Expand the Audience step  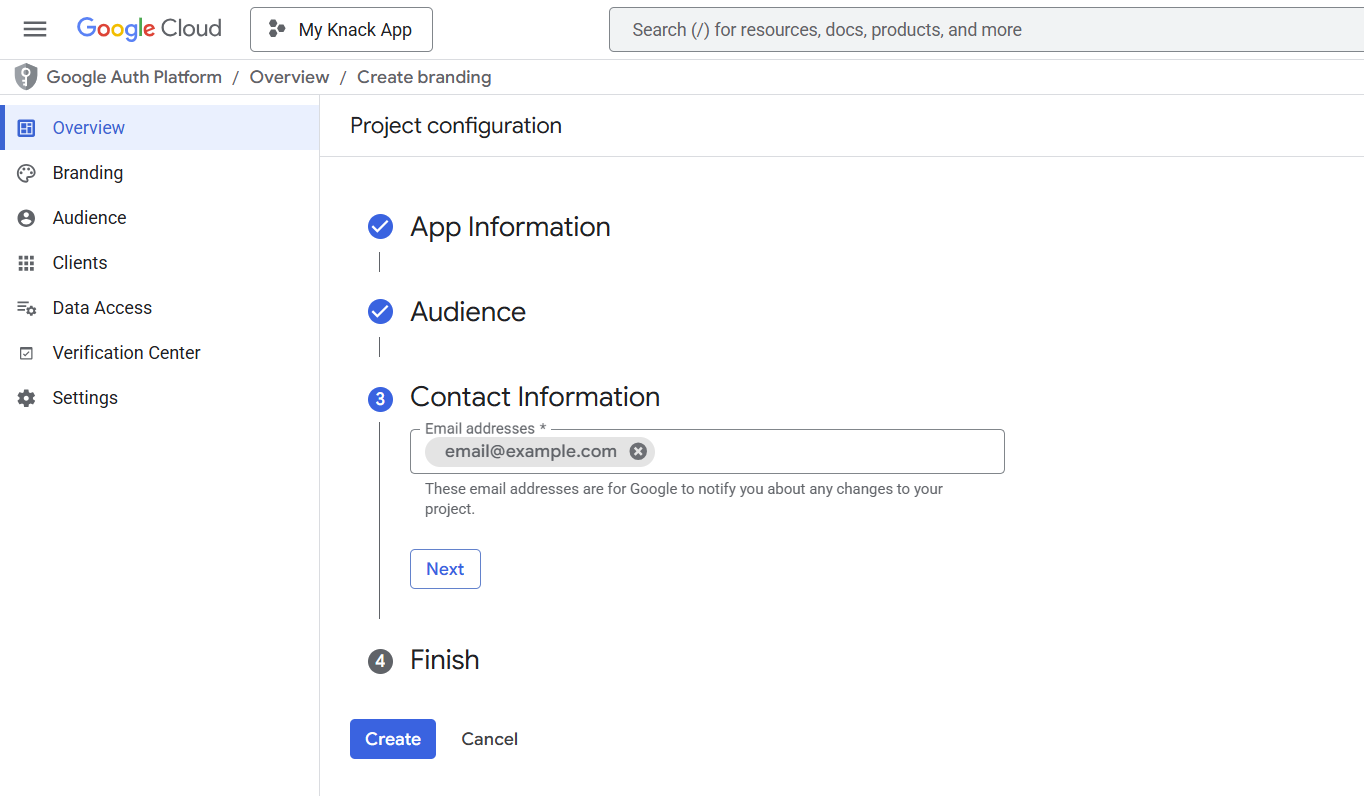point(467,312)
